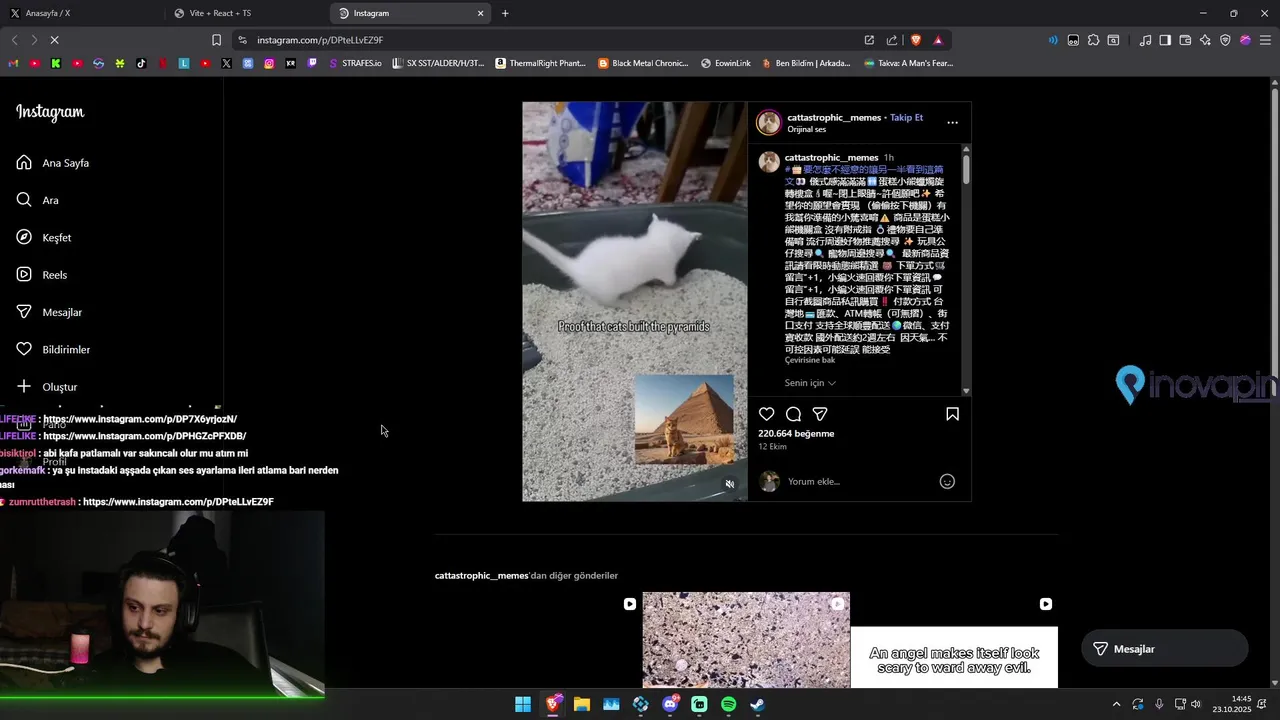This screenshot has width=1280, height=720.
Task: Open the Brave VPN shield icon
Action: click(1225, 40)
